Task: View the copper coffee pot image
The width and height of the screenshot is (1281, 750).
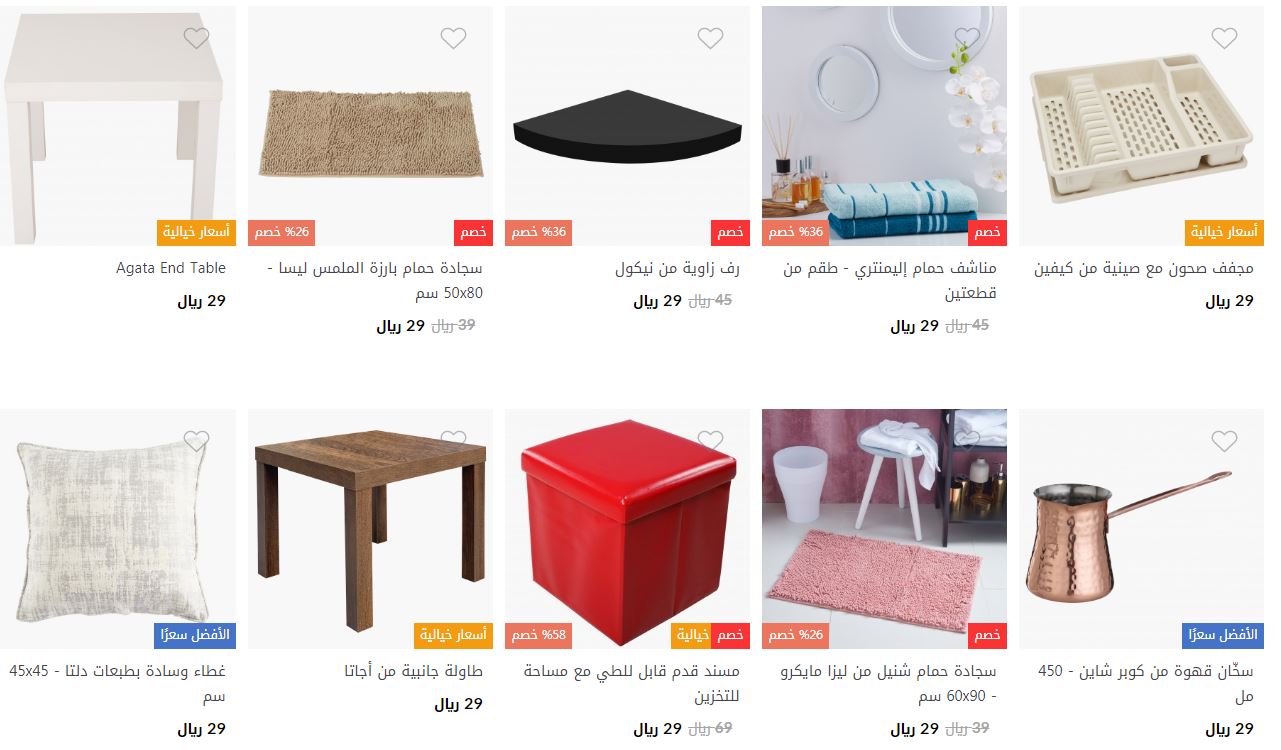Action: (x=1141, y=529)
